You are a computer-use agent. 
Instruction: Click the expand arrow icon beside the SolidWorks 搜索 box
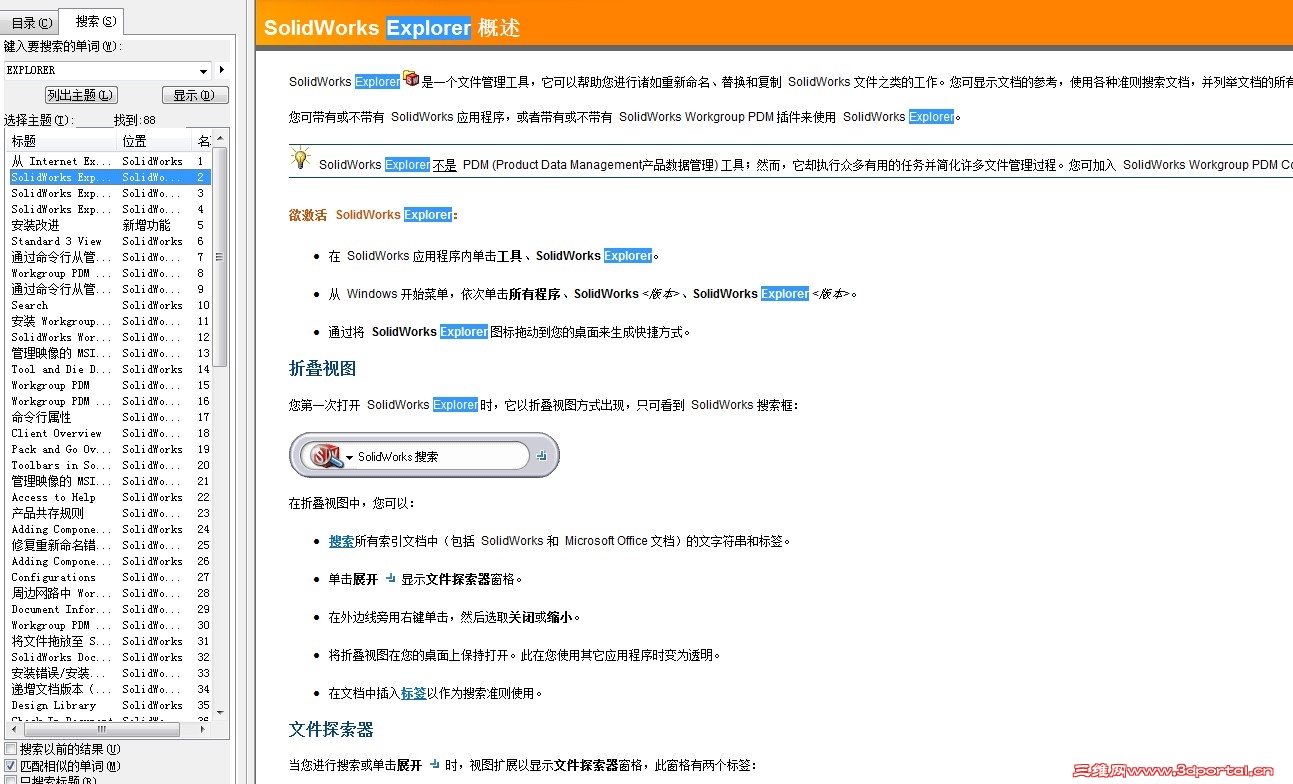(542, 456)
